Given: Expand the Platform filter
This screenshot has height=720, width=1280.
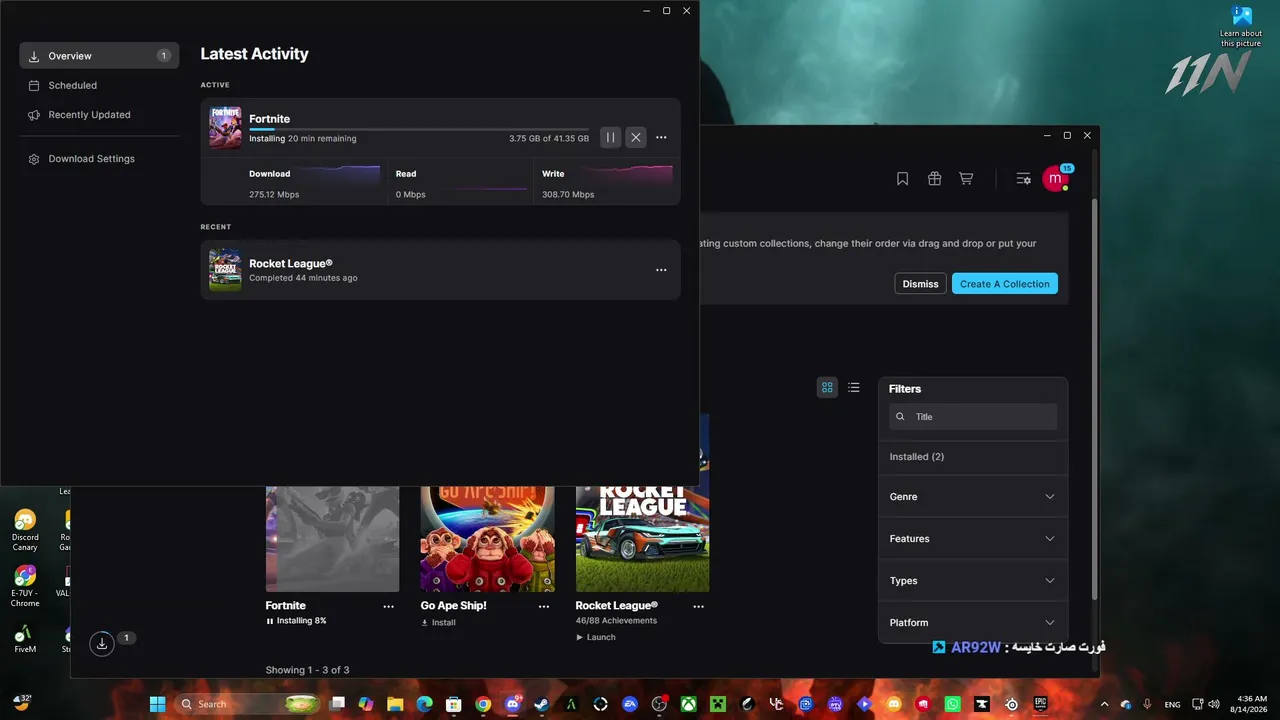Looking at the screenshot, I should [x=973, y=623].
